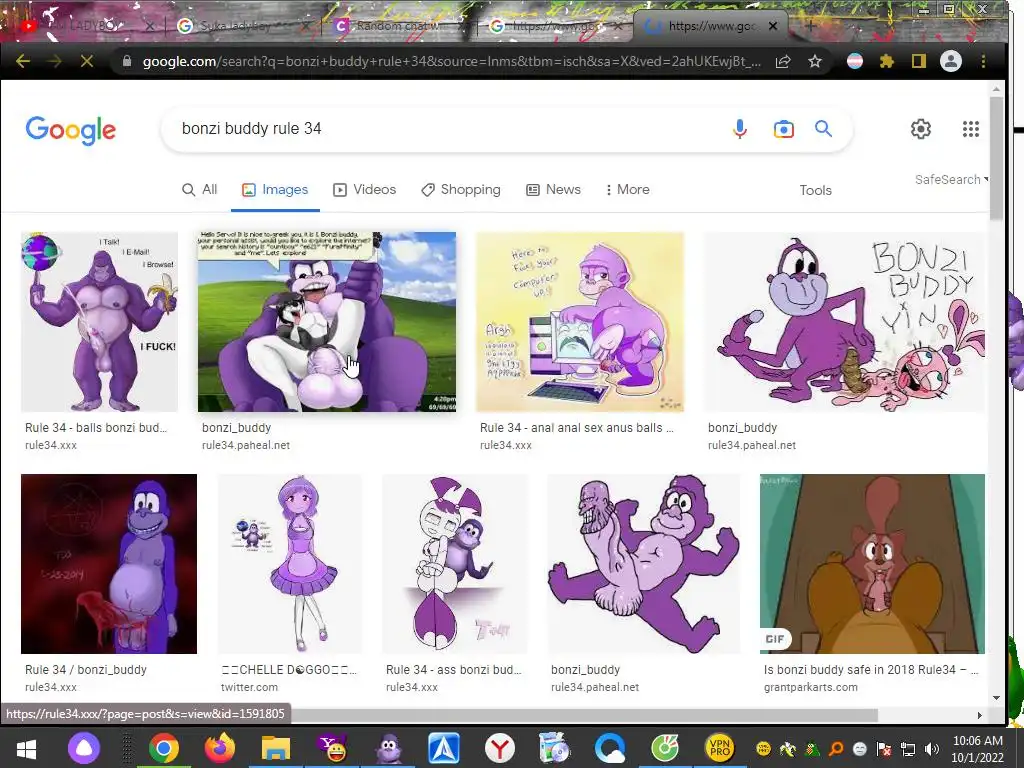View site info via the padlock icon
Viewport: 1024px width, 768px height.
[127, 61]
